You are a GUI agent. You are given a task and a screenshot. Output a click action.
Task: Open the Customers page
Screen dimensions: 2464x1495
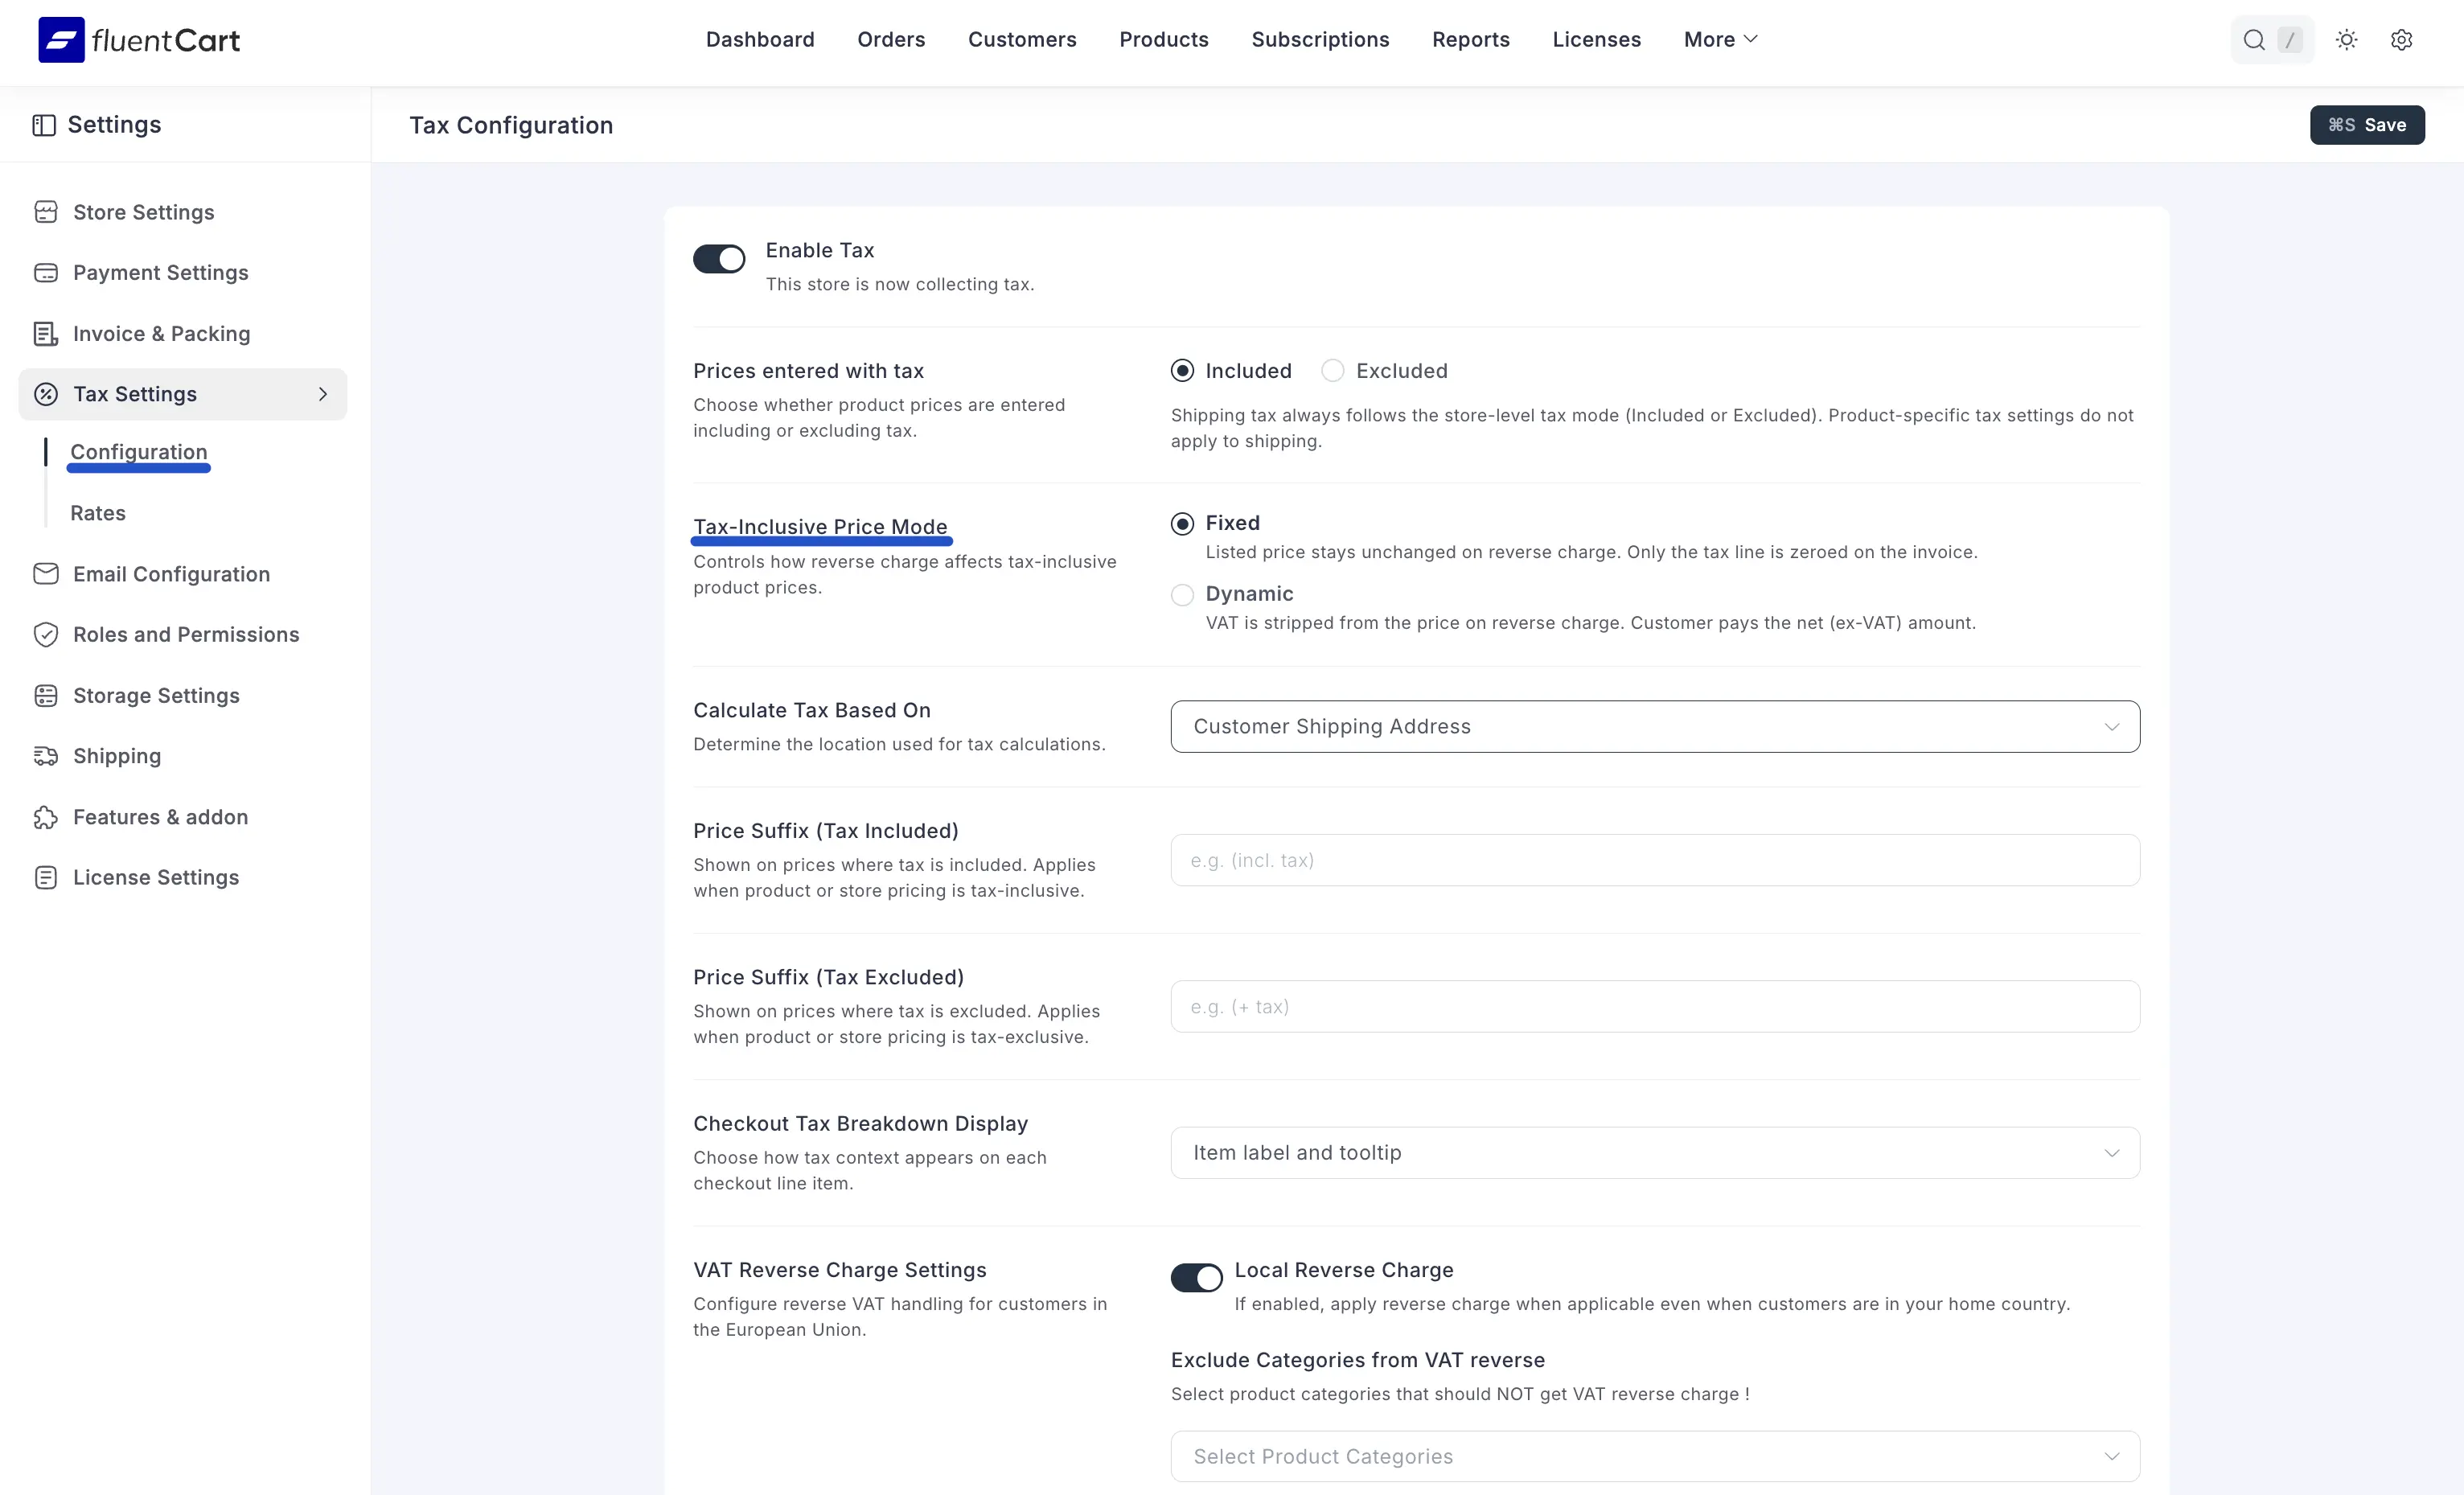coord(1022,40)
